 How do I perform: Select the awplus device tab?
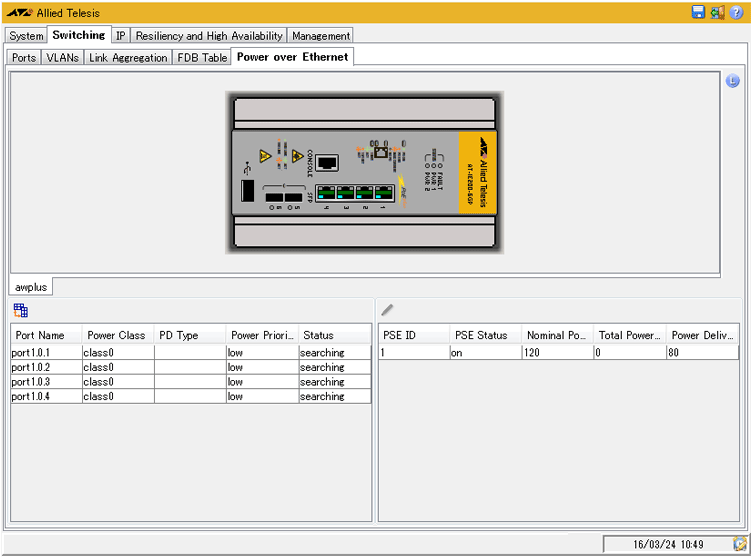(31, 287)
